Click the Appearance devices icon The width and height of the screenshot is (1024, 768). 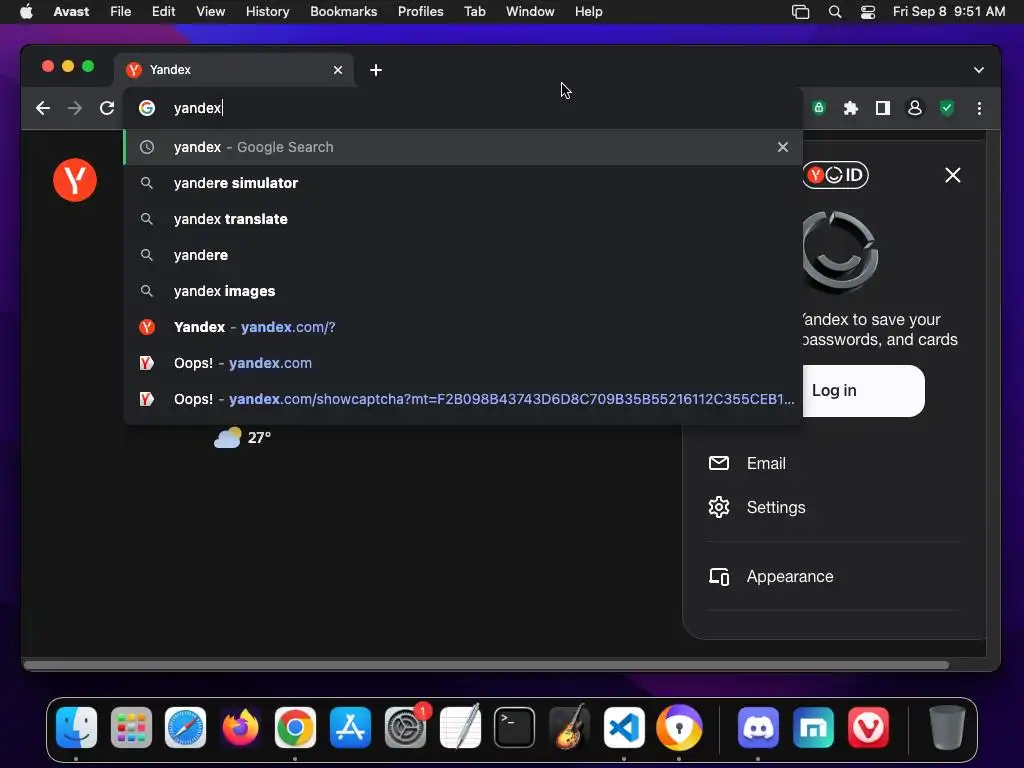[718, 577]
